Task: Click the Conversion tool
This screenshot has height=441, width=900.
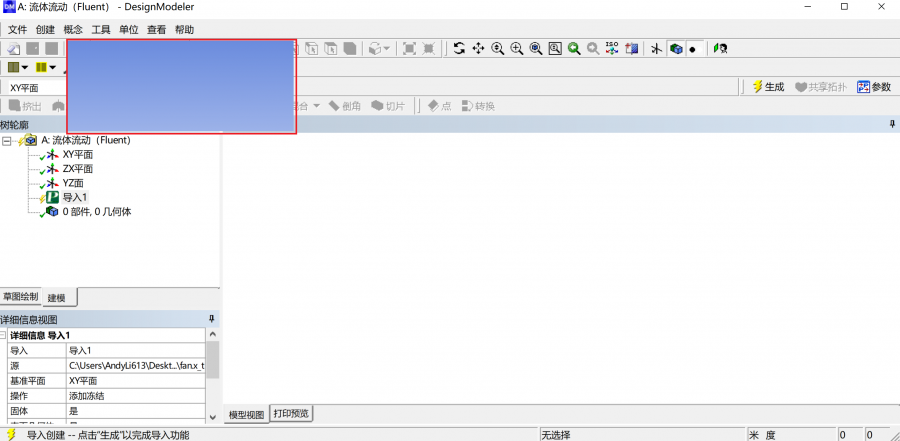Action: click(x=478, y=106)
